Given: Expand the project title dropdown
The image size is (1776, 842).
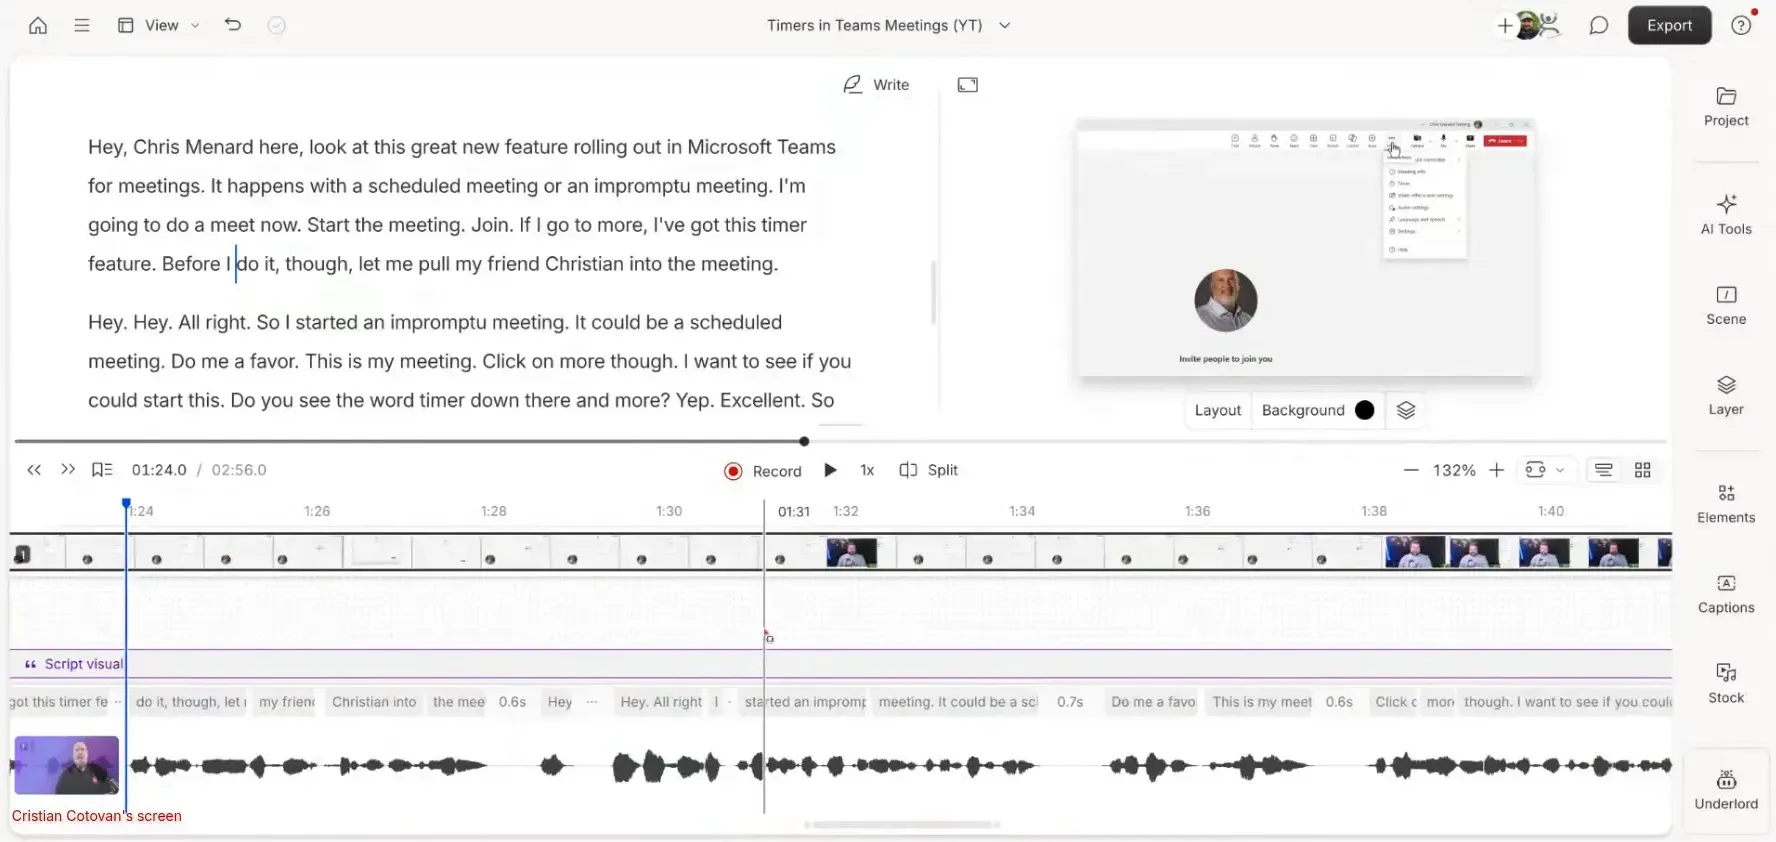Looking at the screenshot, I should point(1005,25).
